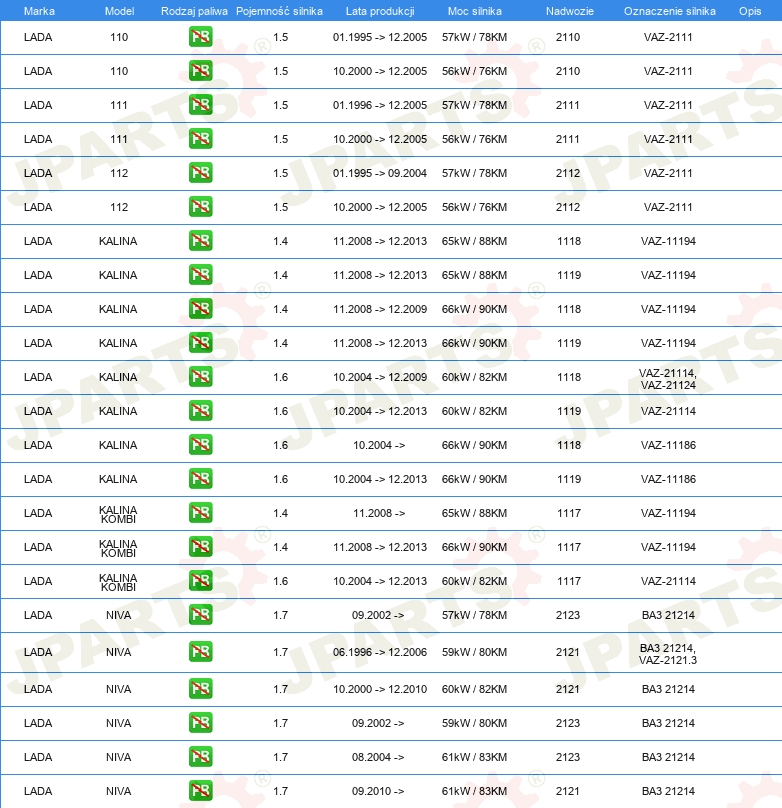Click model 111 in the 01.1996 row
This screenshot has height=808, width=782.
(x=119, y=105)
